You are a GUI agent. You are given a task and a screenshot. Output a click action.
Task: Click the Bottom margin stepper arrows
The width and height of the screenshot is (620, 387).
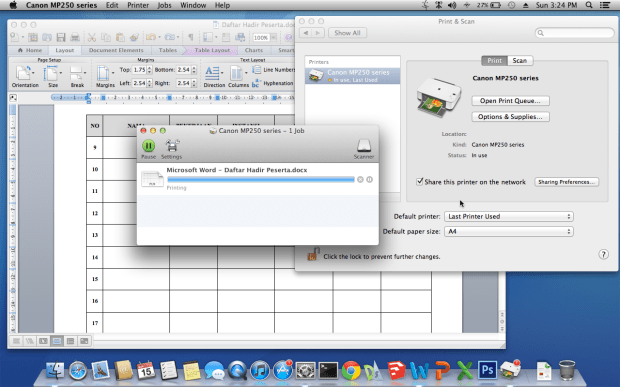(x=194, y=70)
